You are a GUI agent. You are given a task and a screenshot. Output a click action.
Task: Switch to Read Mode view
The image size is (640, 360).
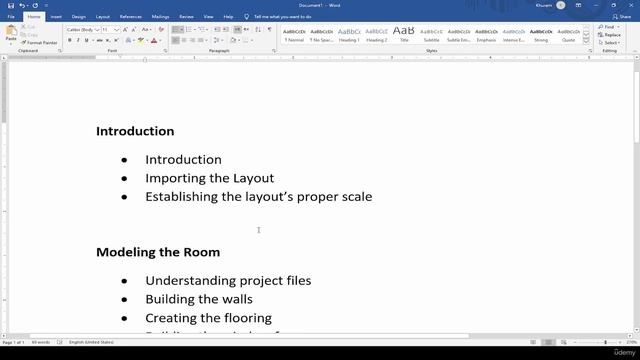pyautogui.click(x=533, y=342)
